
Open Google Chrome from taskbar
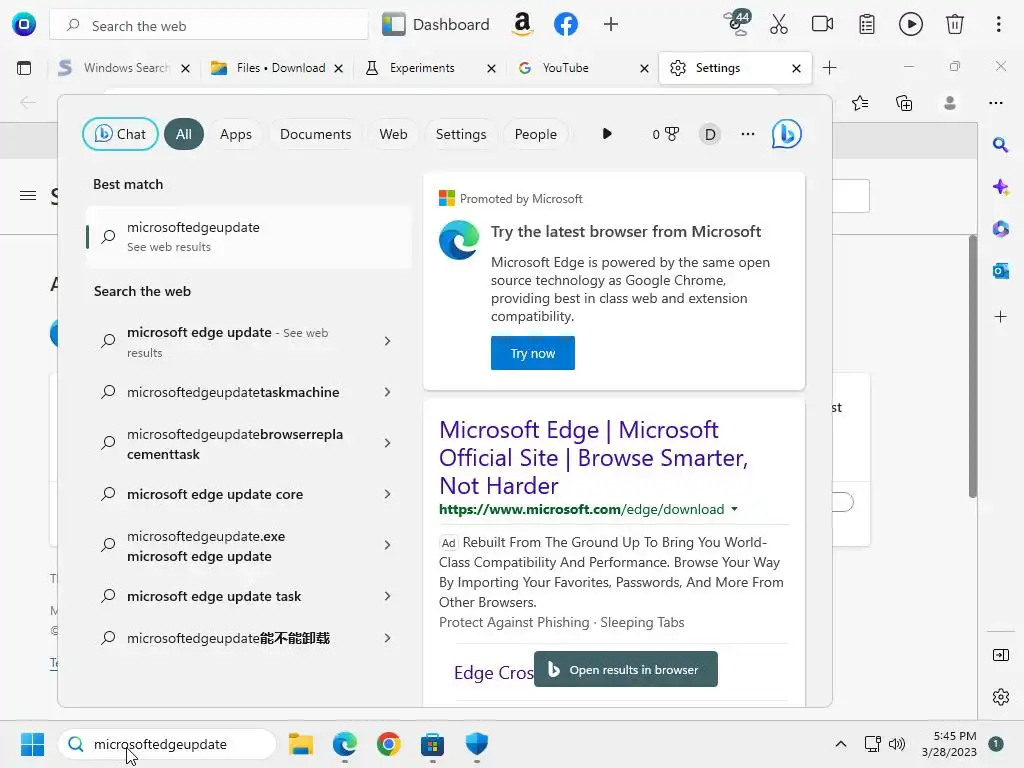[389, 744]
